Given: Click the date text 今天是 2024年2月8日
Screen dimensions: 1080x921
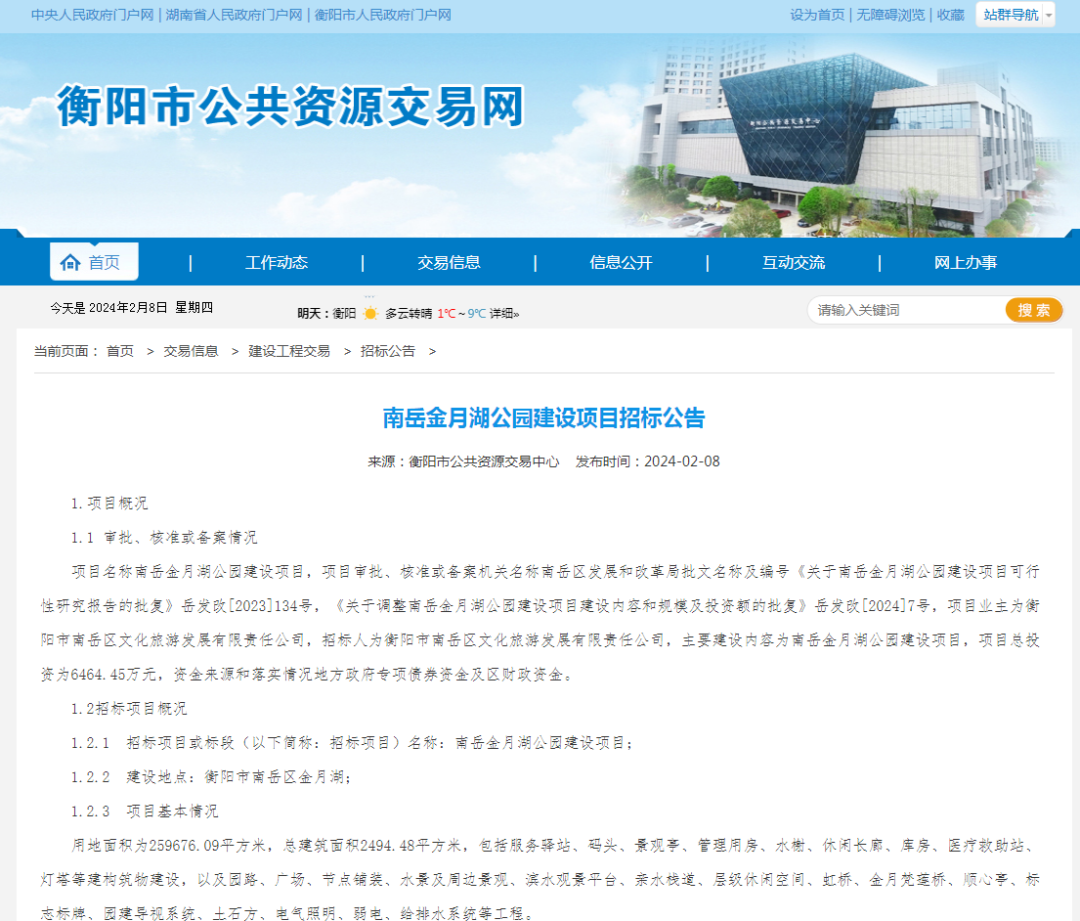Looking at the screenshot, I should [x=109, y=308].
